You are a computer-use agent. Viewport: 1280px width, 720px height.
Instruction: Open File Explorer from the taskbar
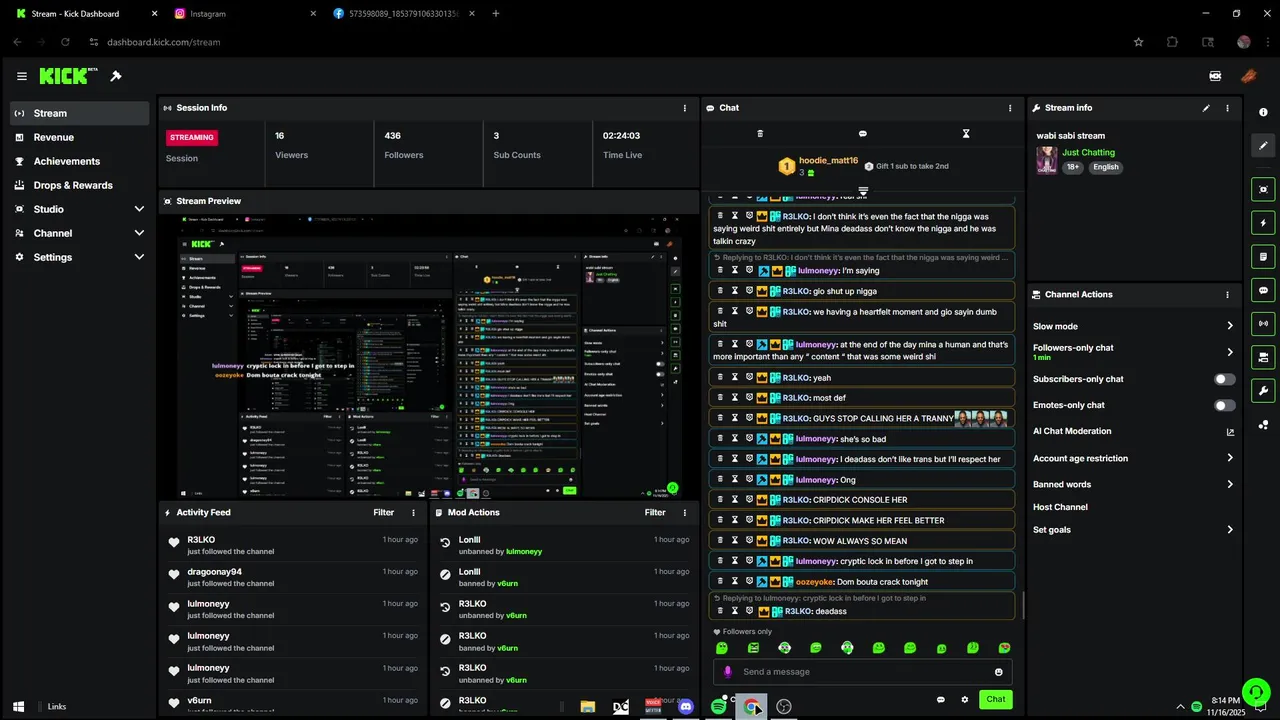[x=588, y=706]
